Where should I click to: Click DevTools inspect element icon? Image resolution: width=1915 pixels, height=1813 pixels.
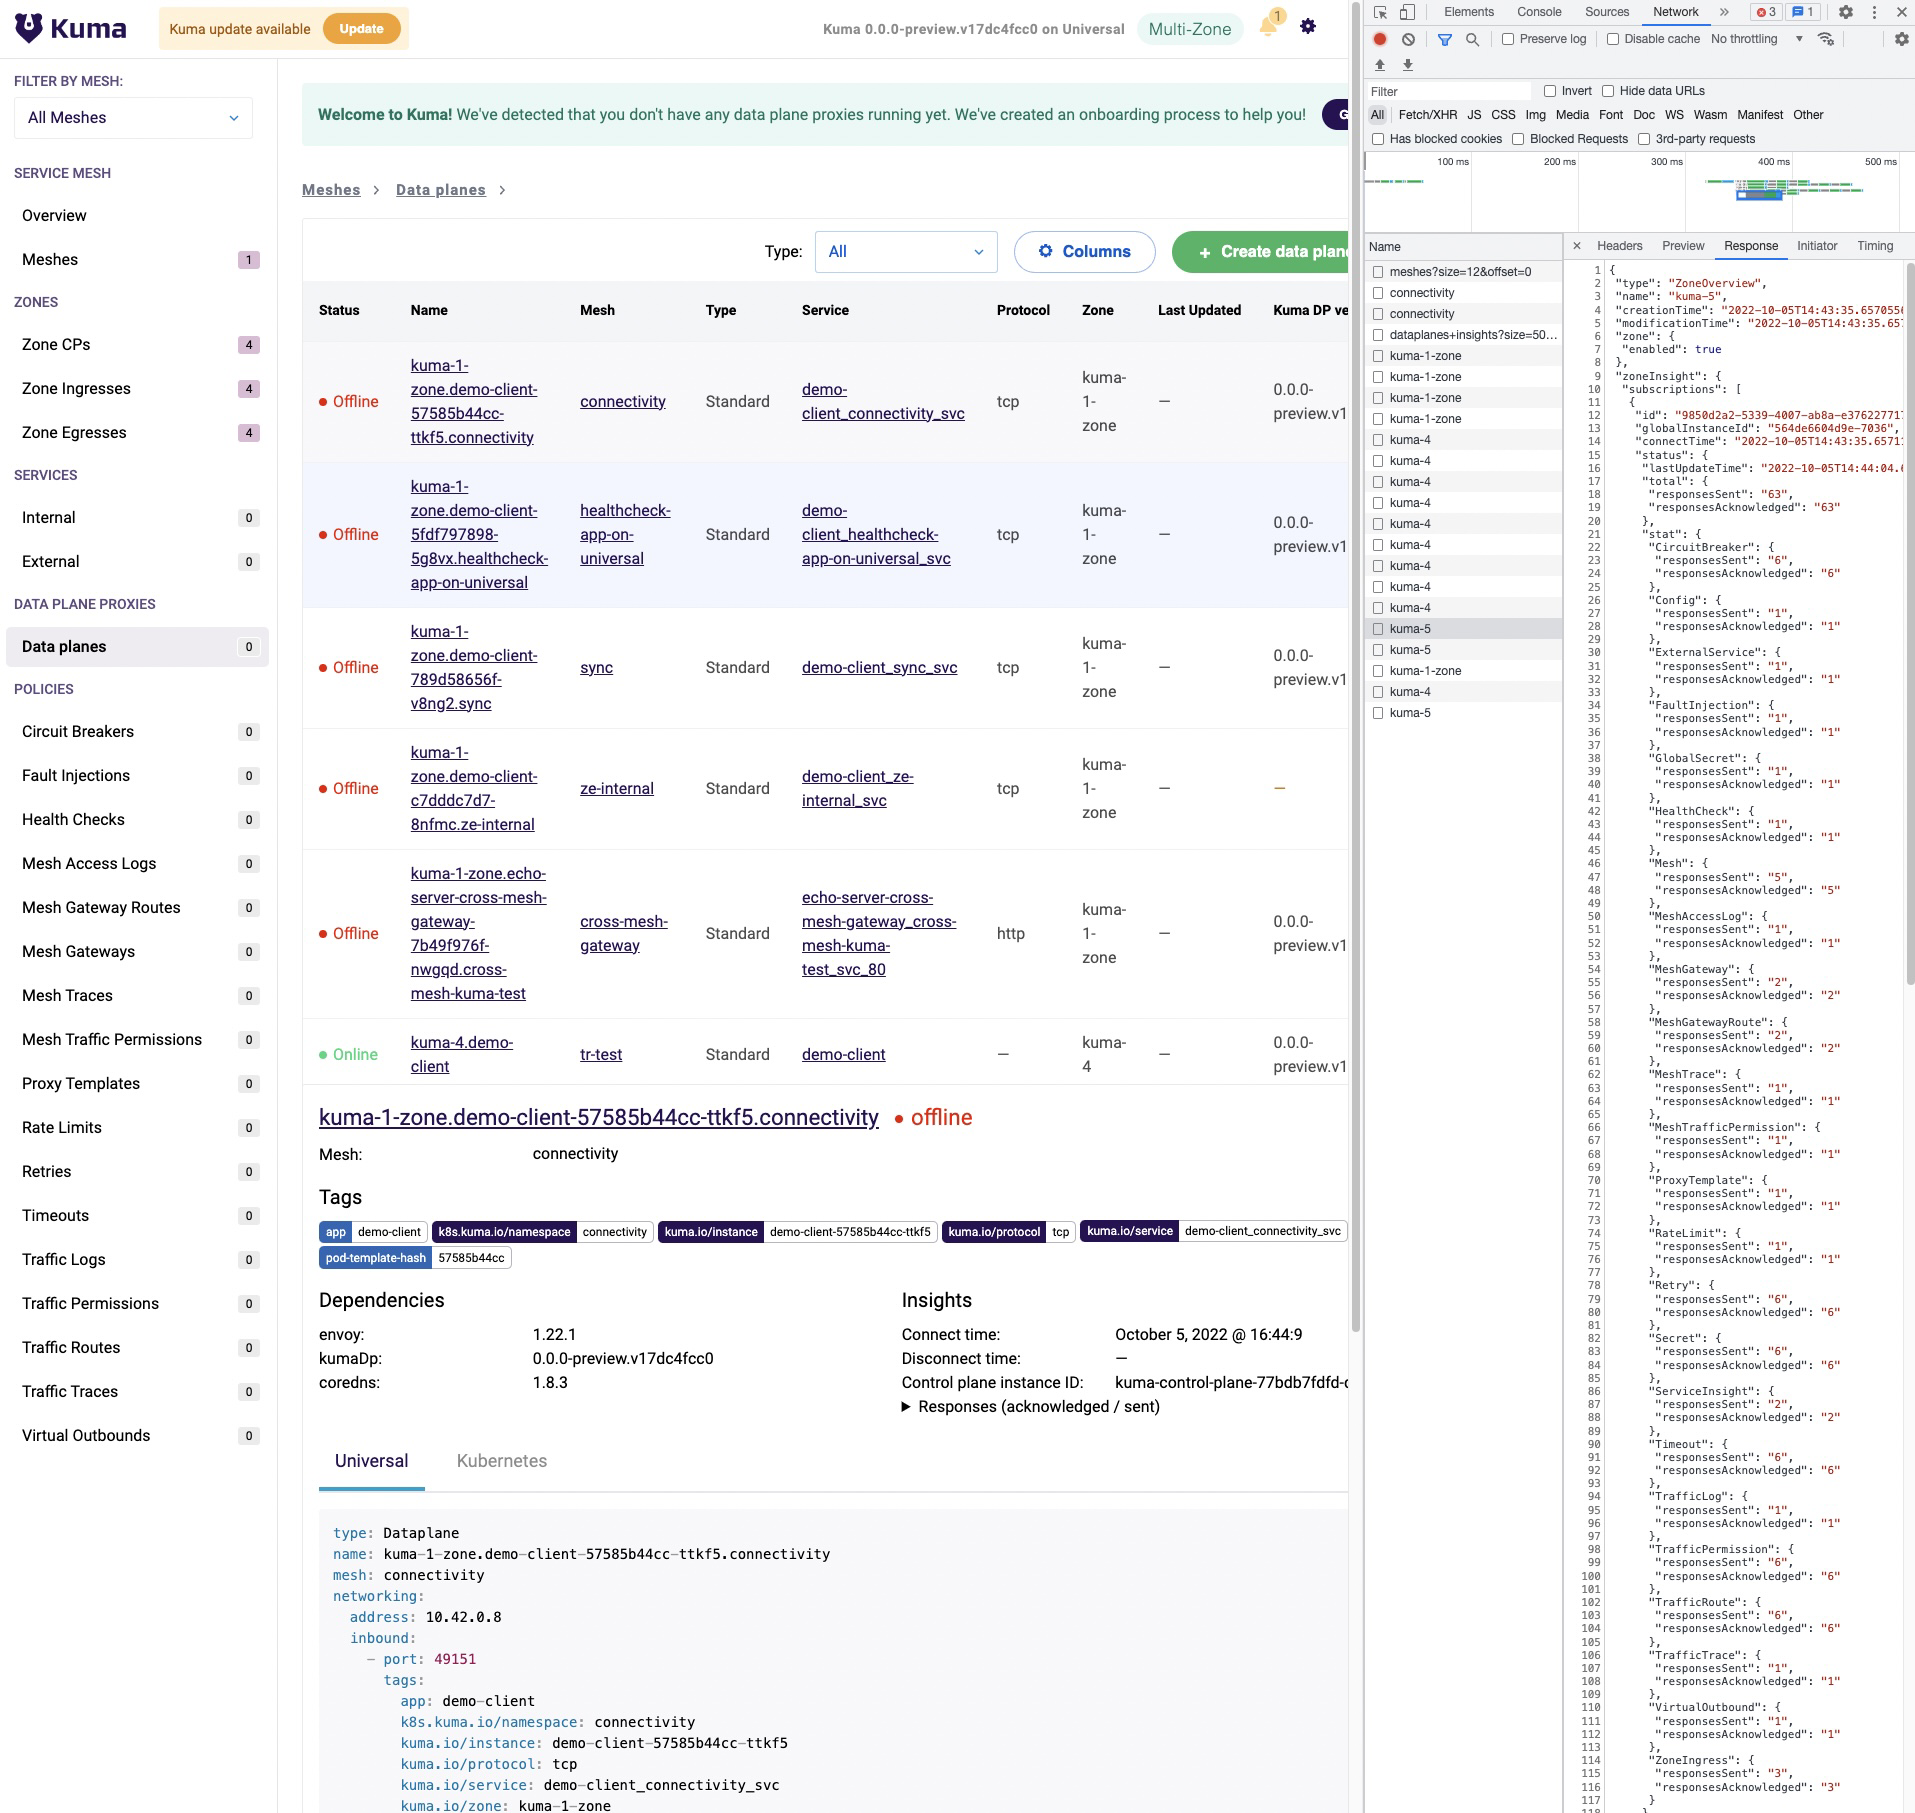1380,12
